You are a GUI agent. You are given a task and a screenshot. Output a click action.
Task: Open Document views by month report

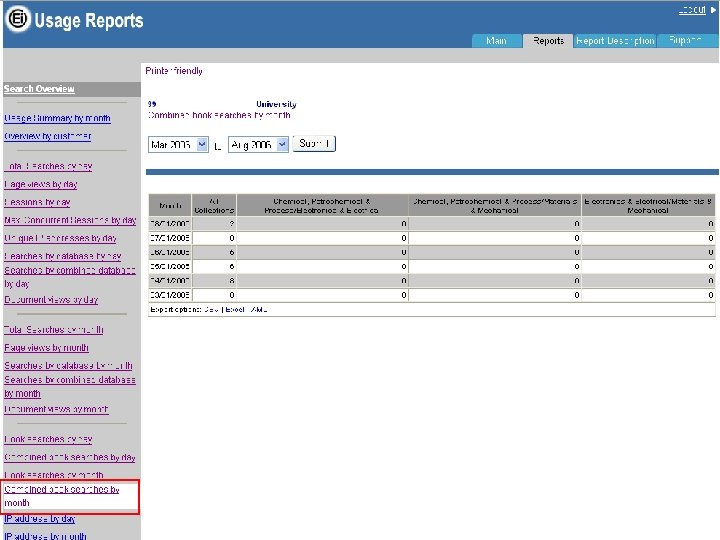tap(56, 409)
